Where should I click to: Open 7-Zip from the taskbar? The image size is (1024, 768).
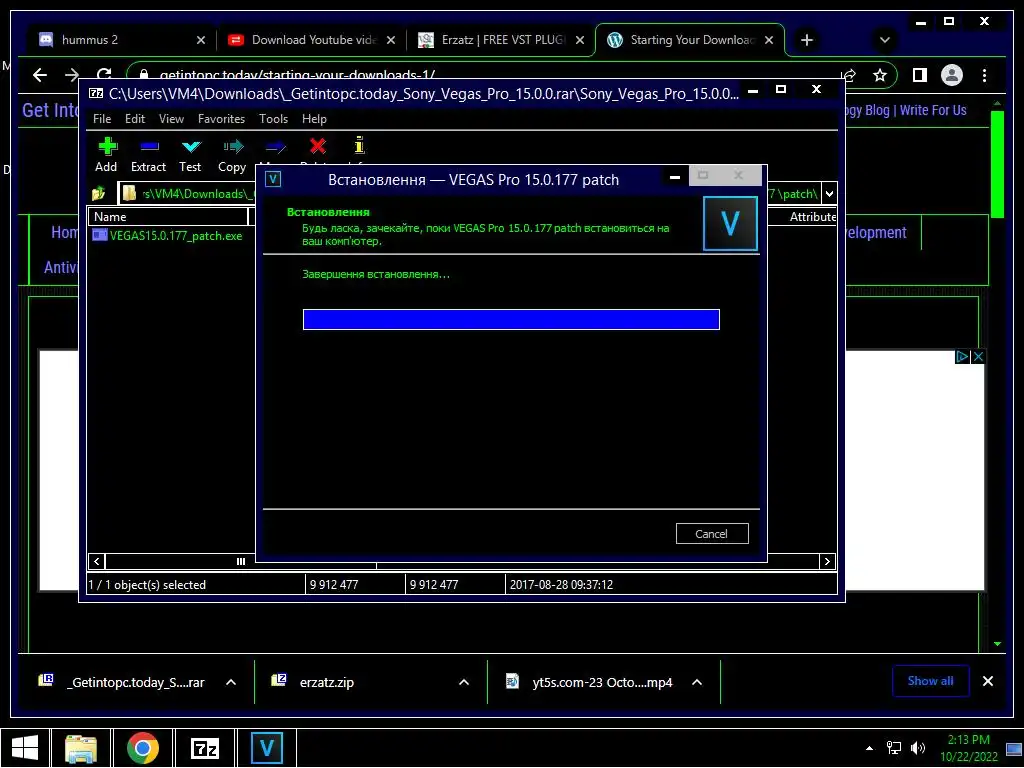click(x=205, y=748)
